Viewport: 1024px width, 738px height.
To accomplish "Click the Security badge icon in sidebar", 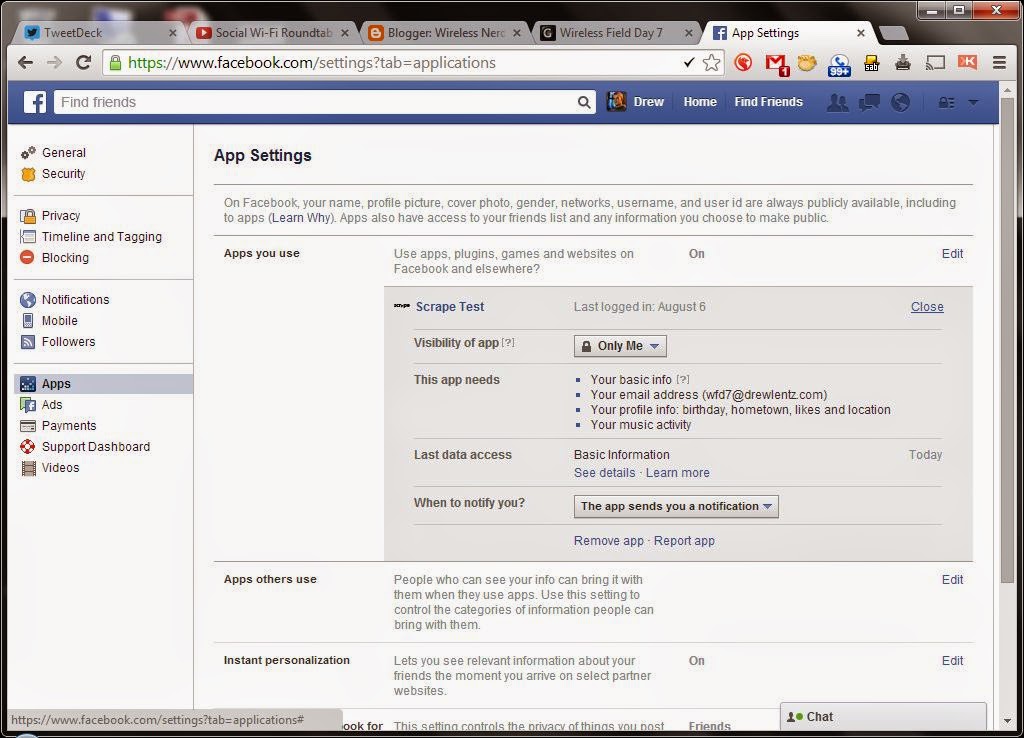I will [28, 174].
